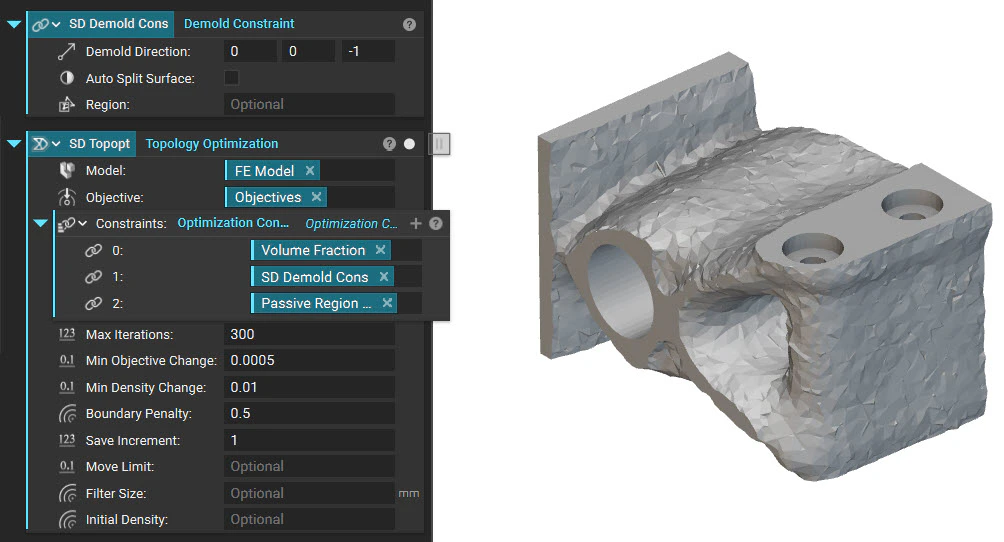Click the Objective target icon
The height and width of the screenshot is (542, 1004).
(67, 197)
